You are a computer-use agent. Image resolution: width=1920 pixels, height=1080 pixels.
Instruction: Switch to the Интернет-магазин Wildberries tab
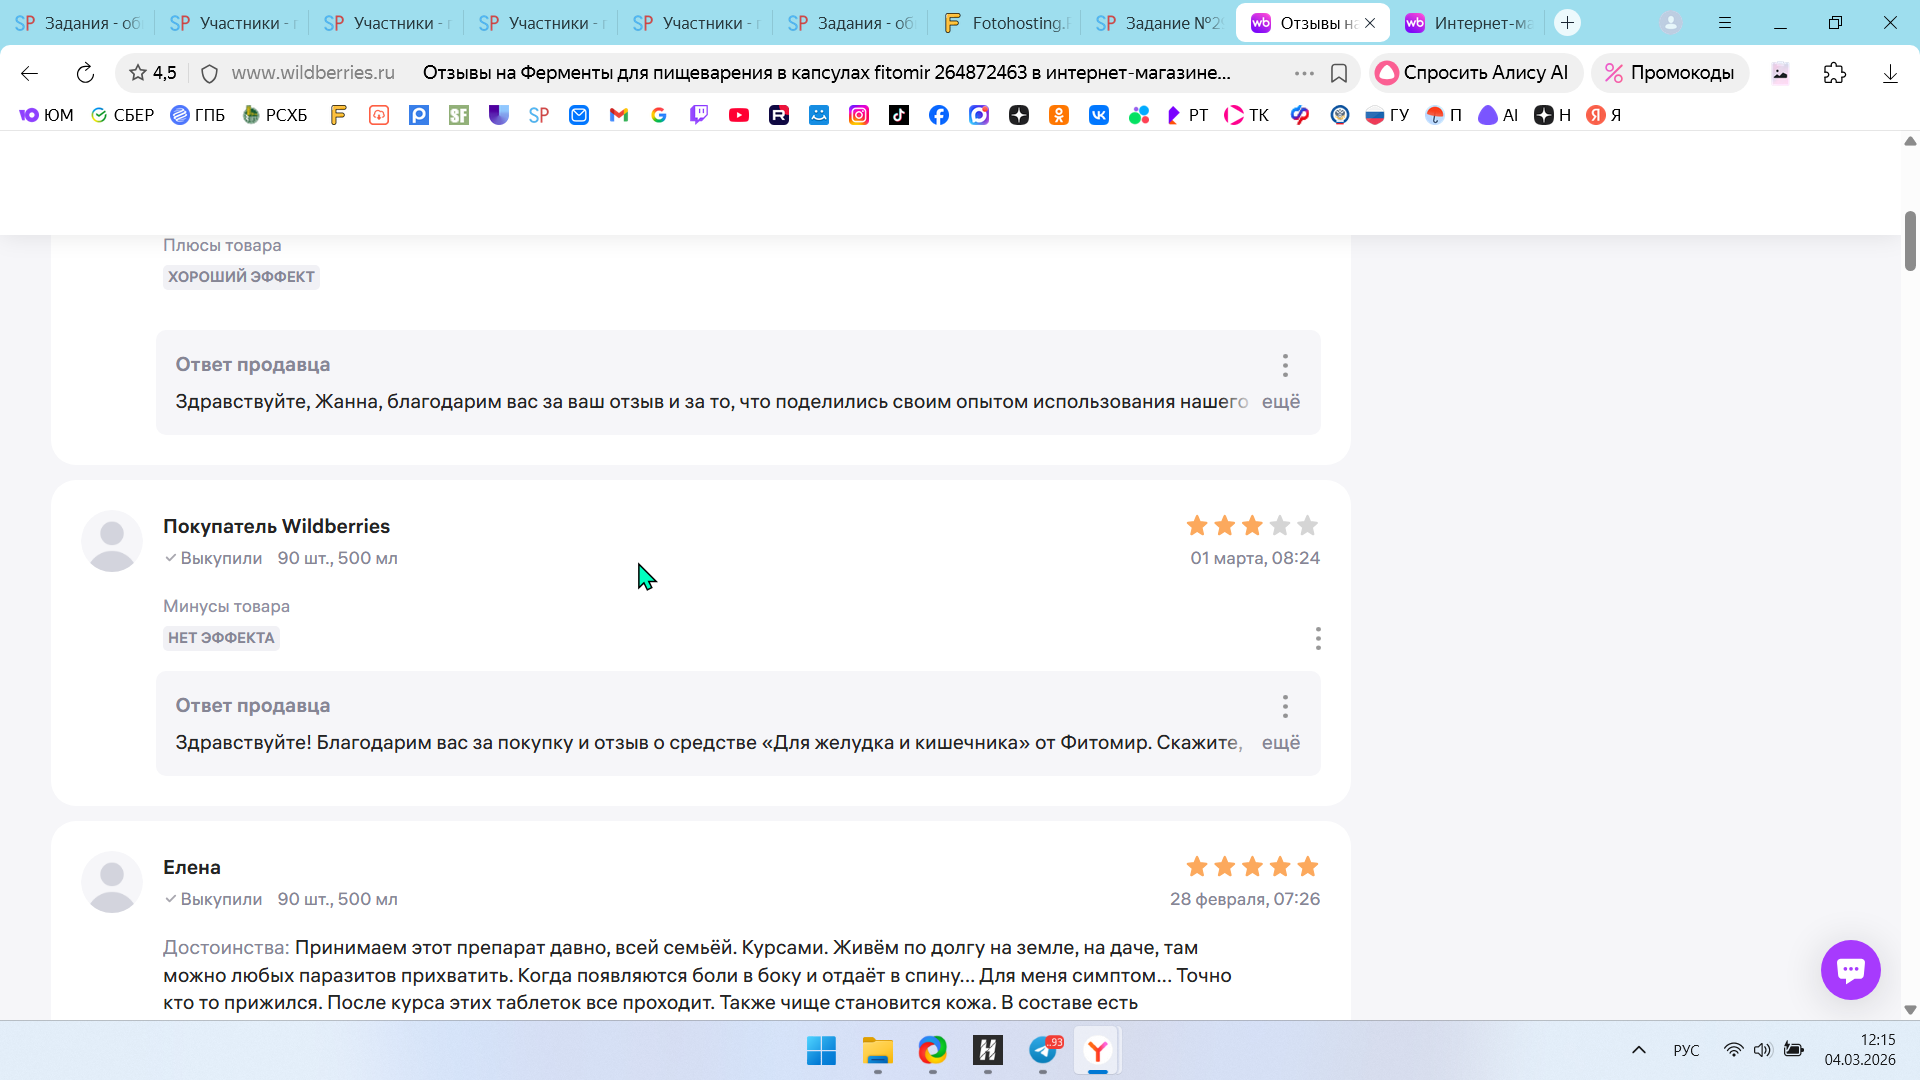click(1469, 23)
